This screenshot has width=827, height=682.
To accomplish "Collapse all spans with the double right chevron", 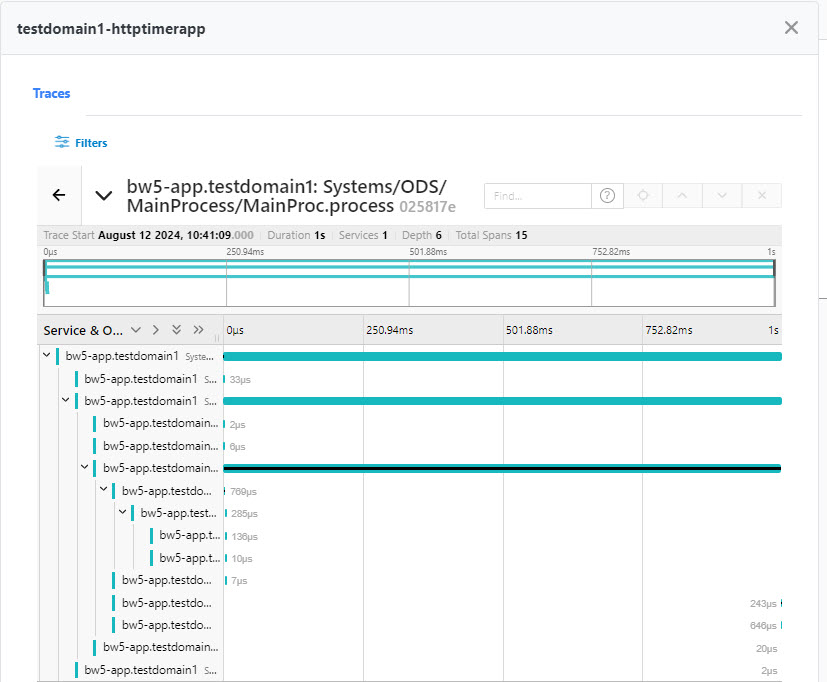I will pyautogui.click(x=198, y=330).
